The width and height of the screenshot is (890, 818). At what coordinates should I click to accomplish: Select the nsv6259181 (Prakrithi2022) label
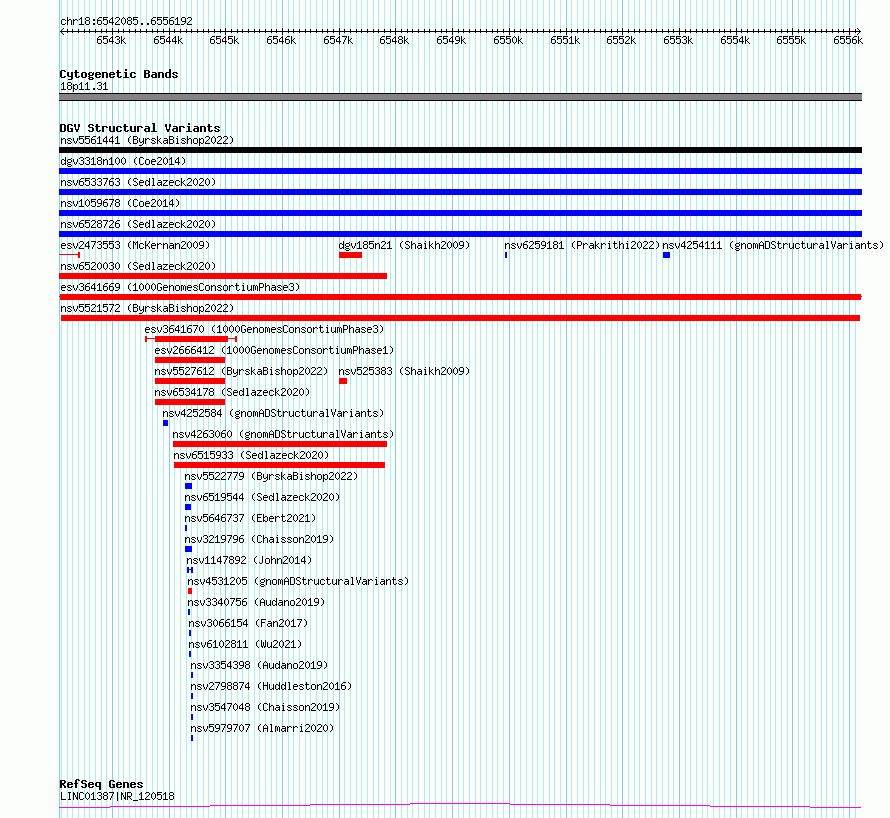point(582,245)
